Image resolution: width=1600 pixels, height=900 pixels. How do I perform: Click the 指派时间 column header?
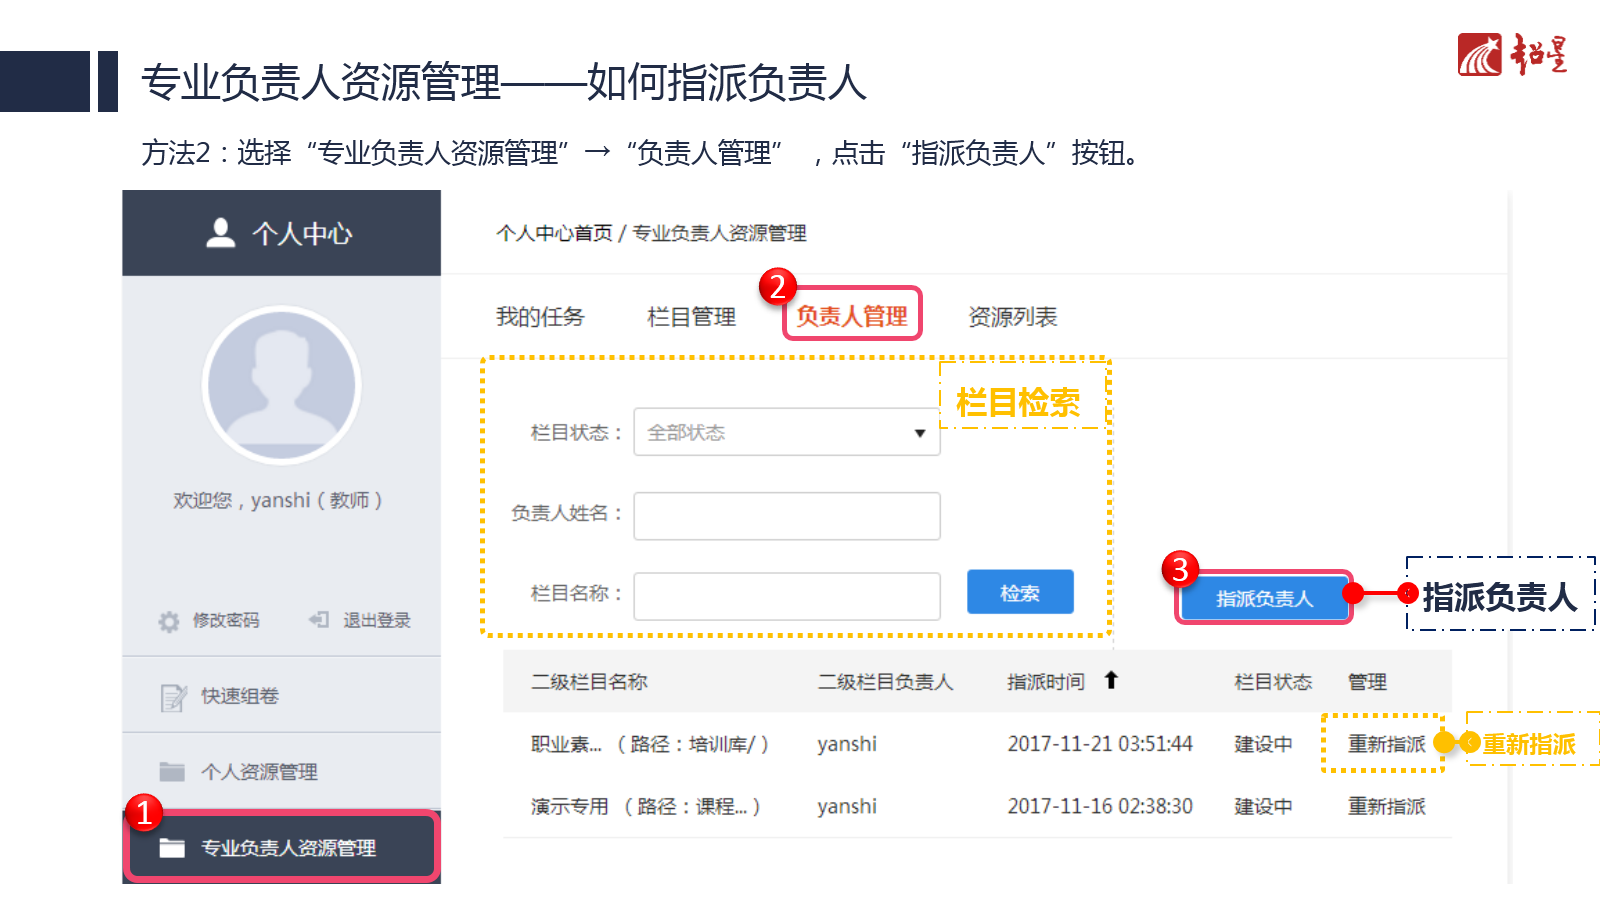(1046, 682)
